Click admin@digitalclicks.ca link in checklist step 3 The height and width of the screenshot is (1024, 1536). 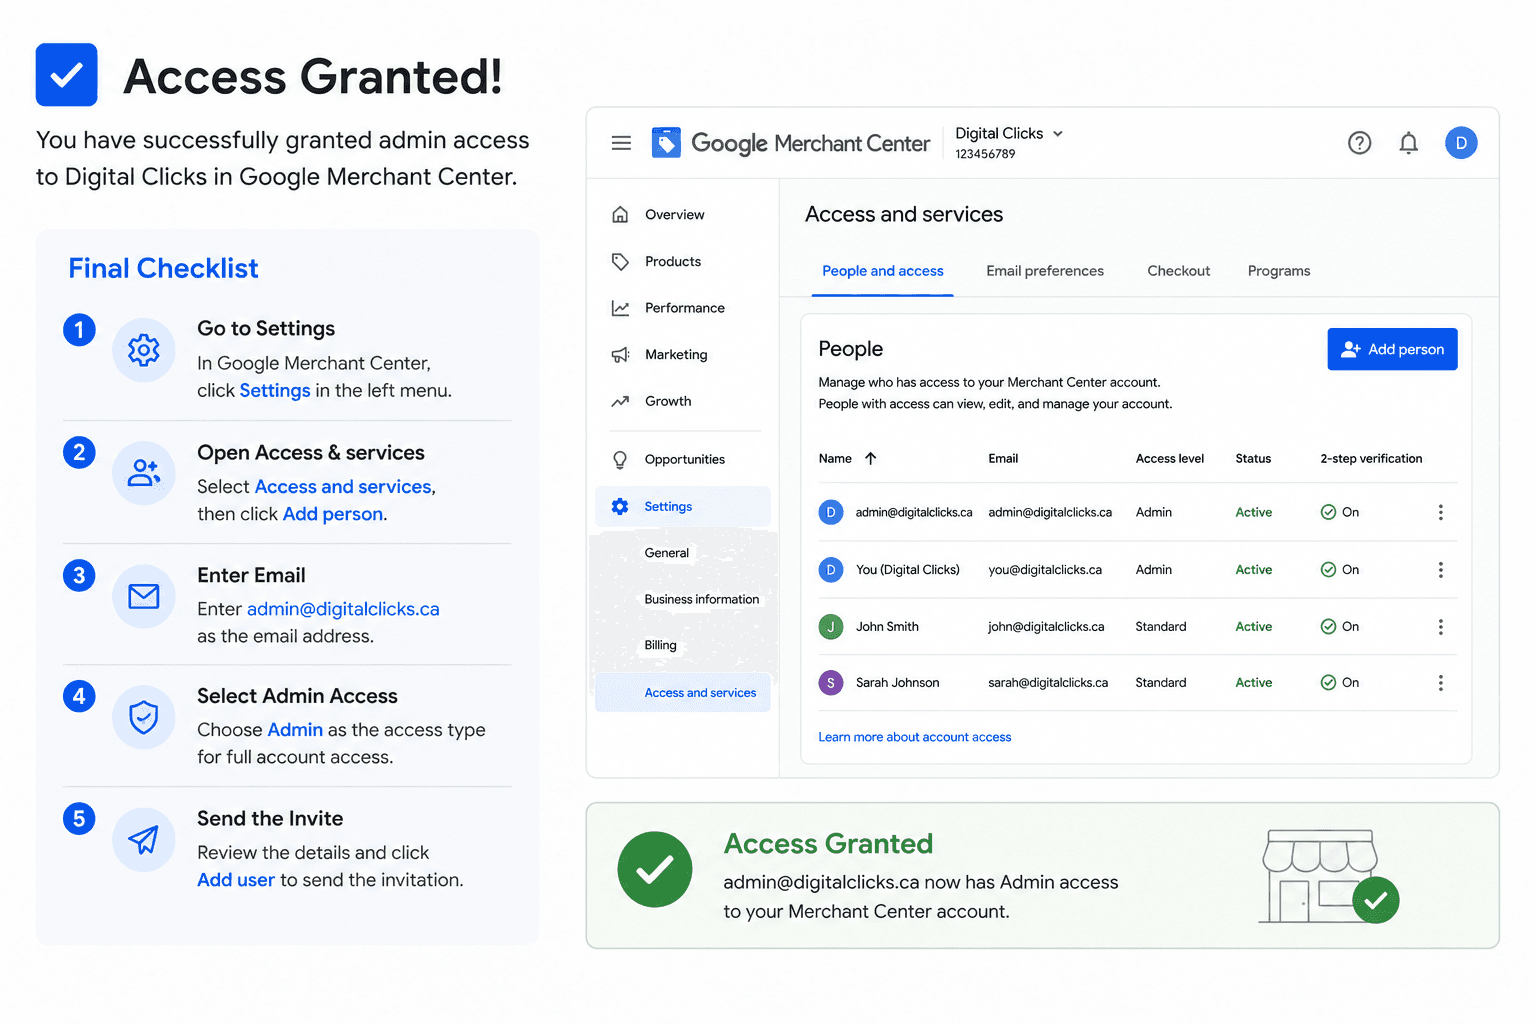343,609
